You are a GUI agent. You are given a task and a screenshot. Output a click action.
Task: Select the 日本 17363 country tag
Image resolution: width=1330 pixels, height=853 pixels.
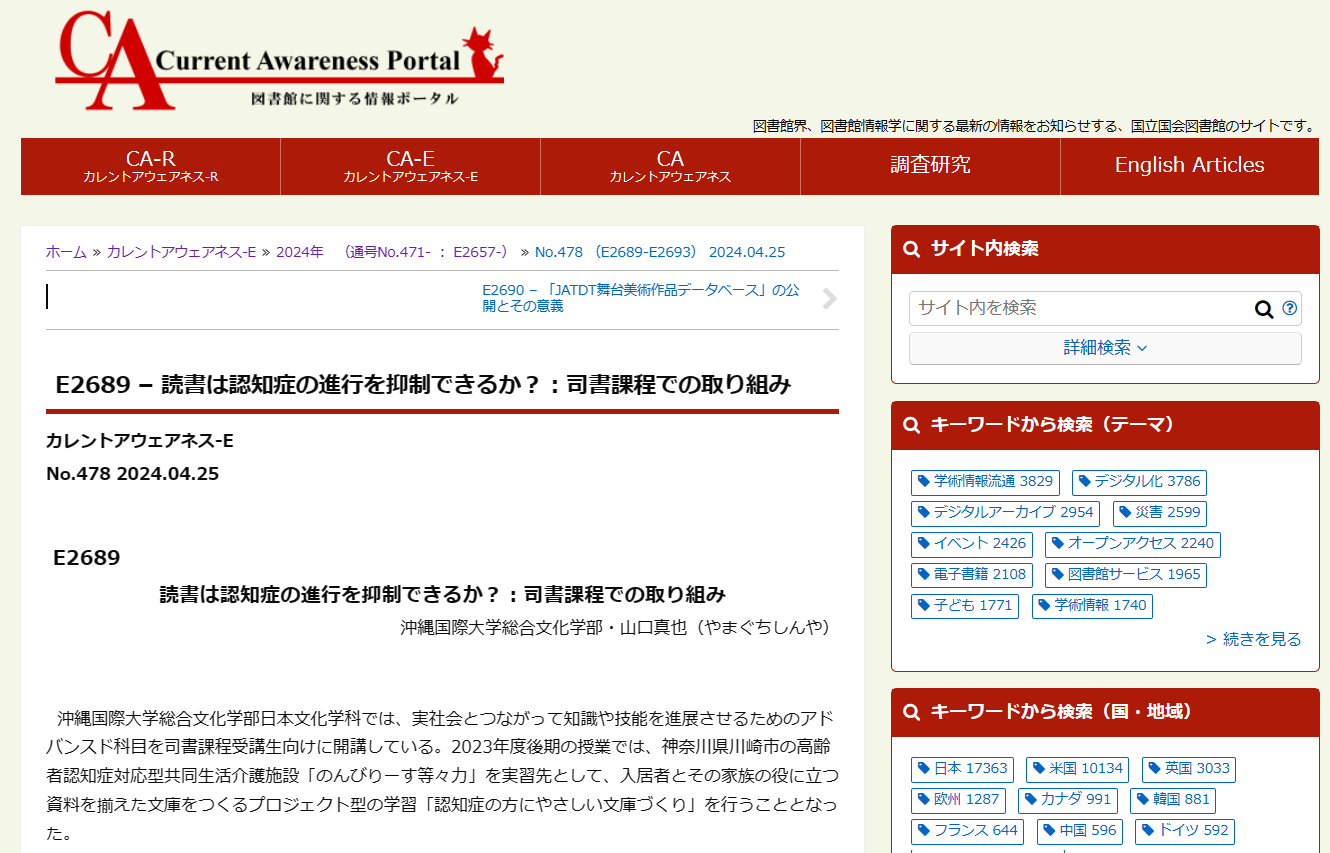[962, 769]
